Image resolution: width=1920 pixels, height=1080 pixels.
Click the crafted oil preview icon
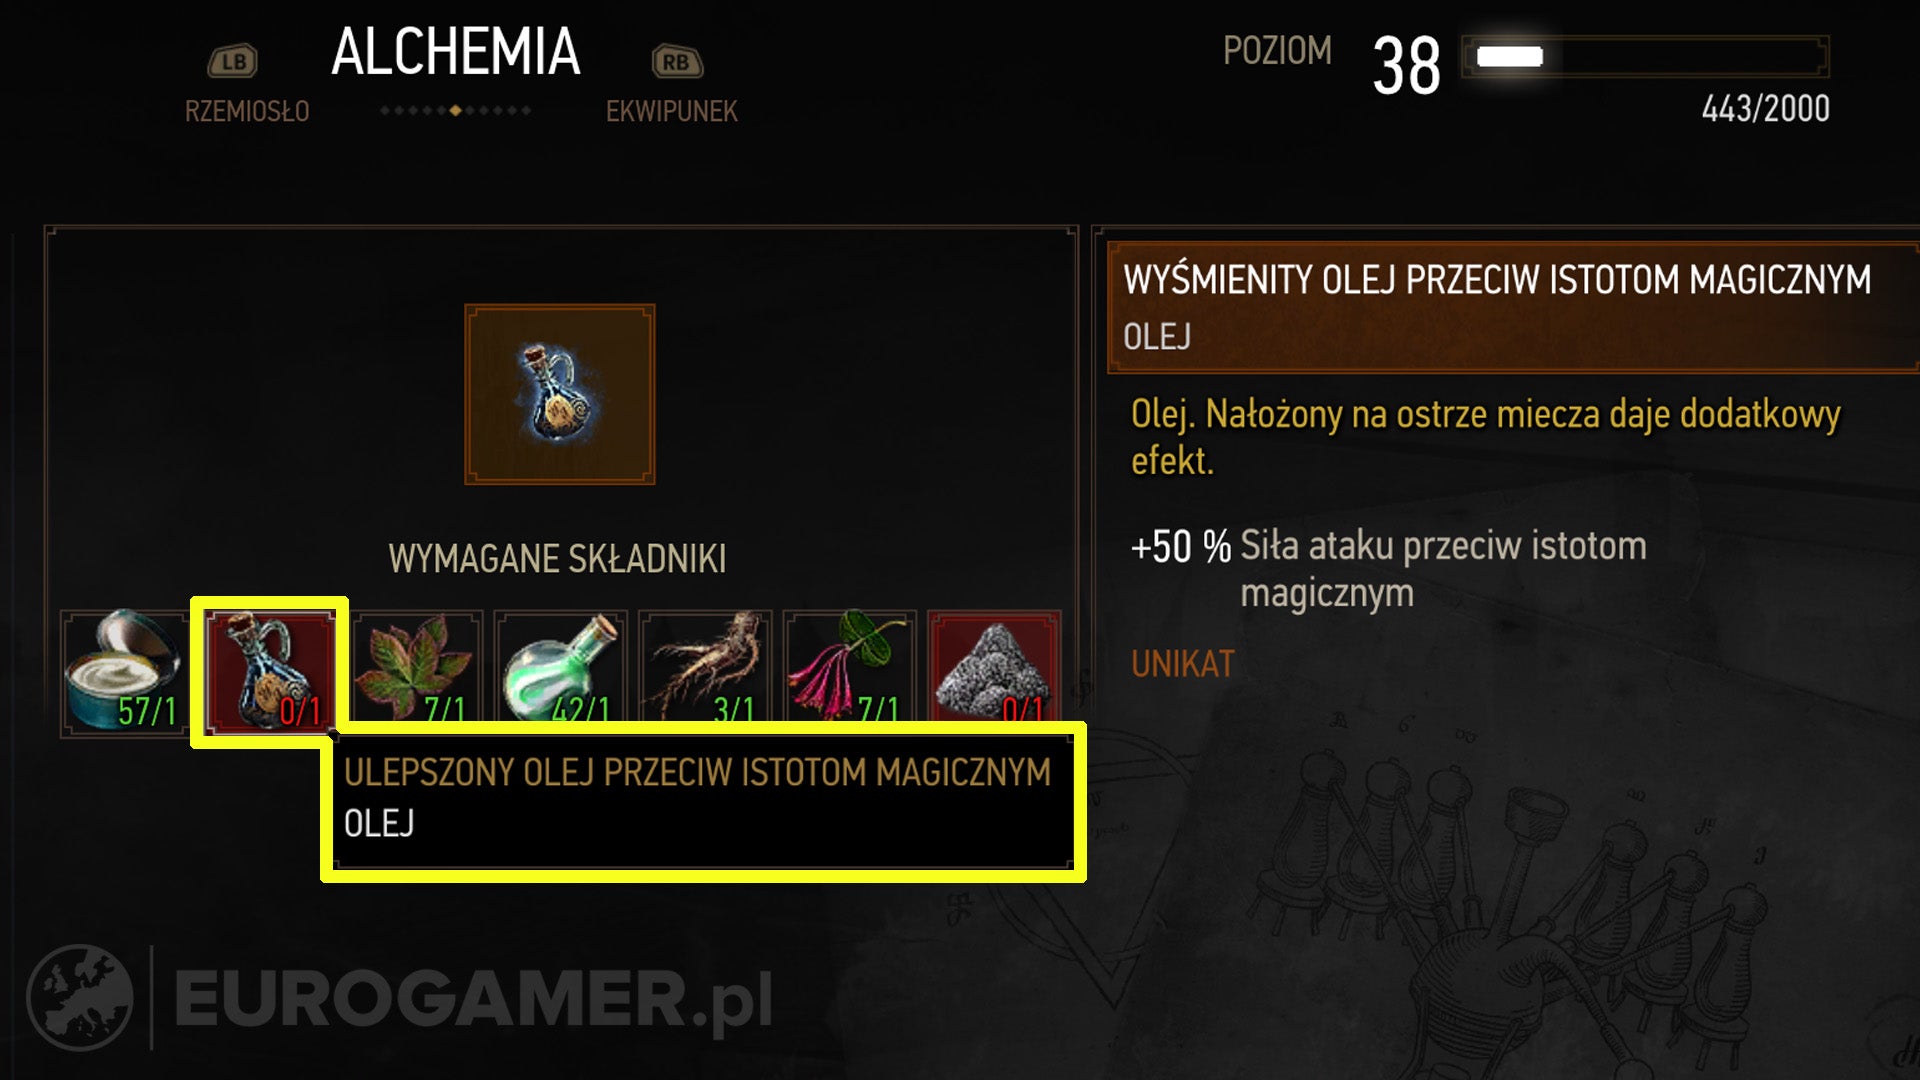coord(560,395)
